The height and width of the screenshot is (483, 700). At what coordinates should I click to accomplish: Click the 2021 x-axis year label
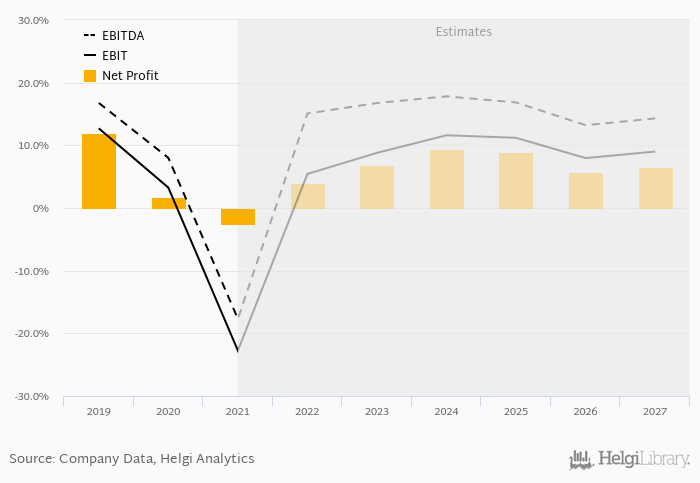click(x=238, y=411)
